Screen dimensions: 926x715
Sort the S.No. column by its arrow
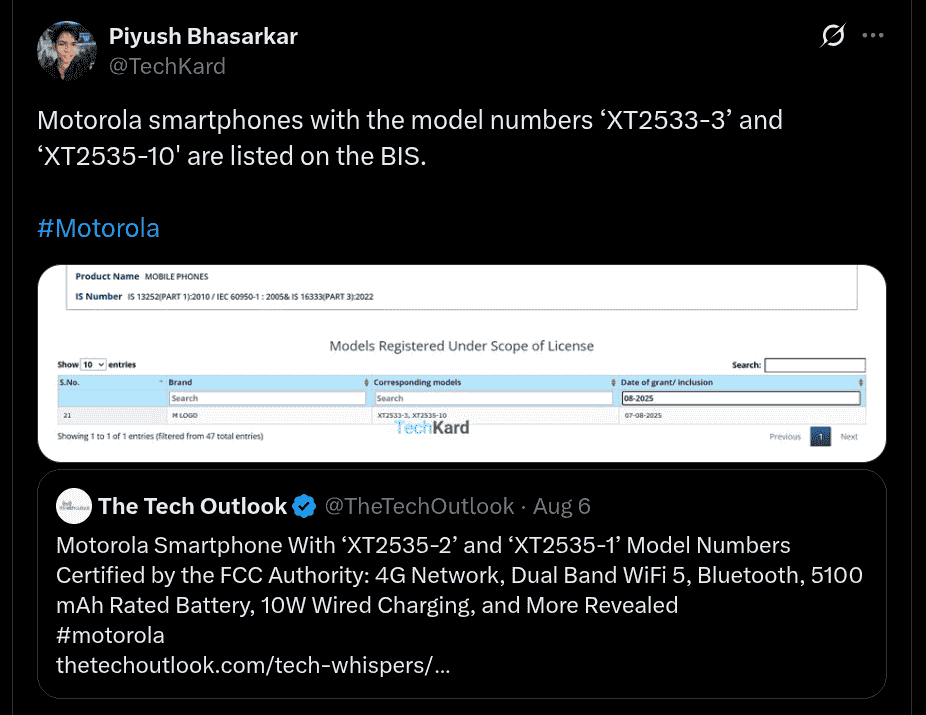(x=160, y=381)
